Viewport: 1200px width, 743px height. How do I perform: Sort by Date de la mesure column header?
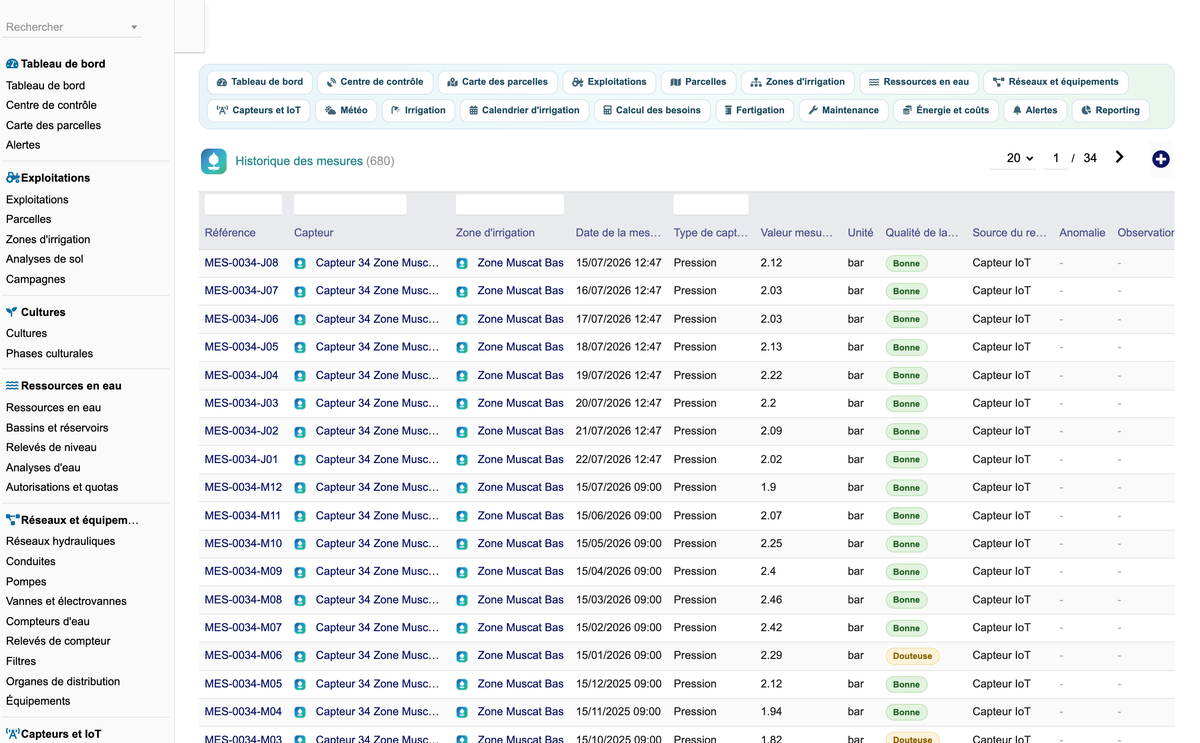[x=618, y=233]
